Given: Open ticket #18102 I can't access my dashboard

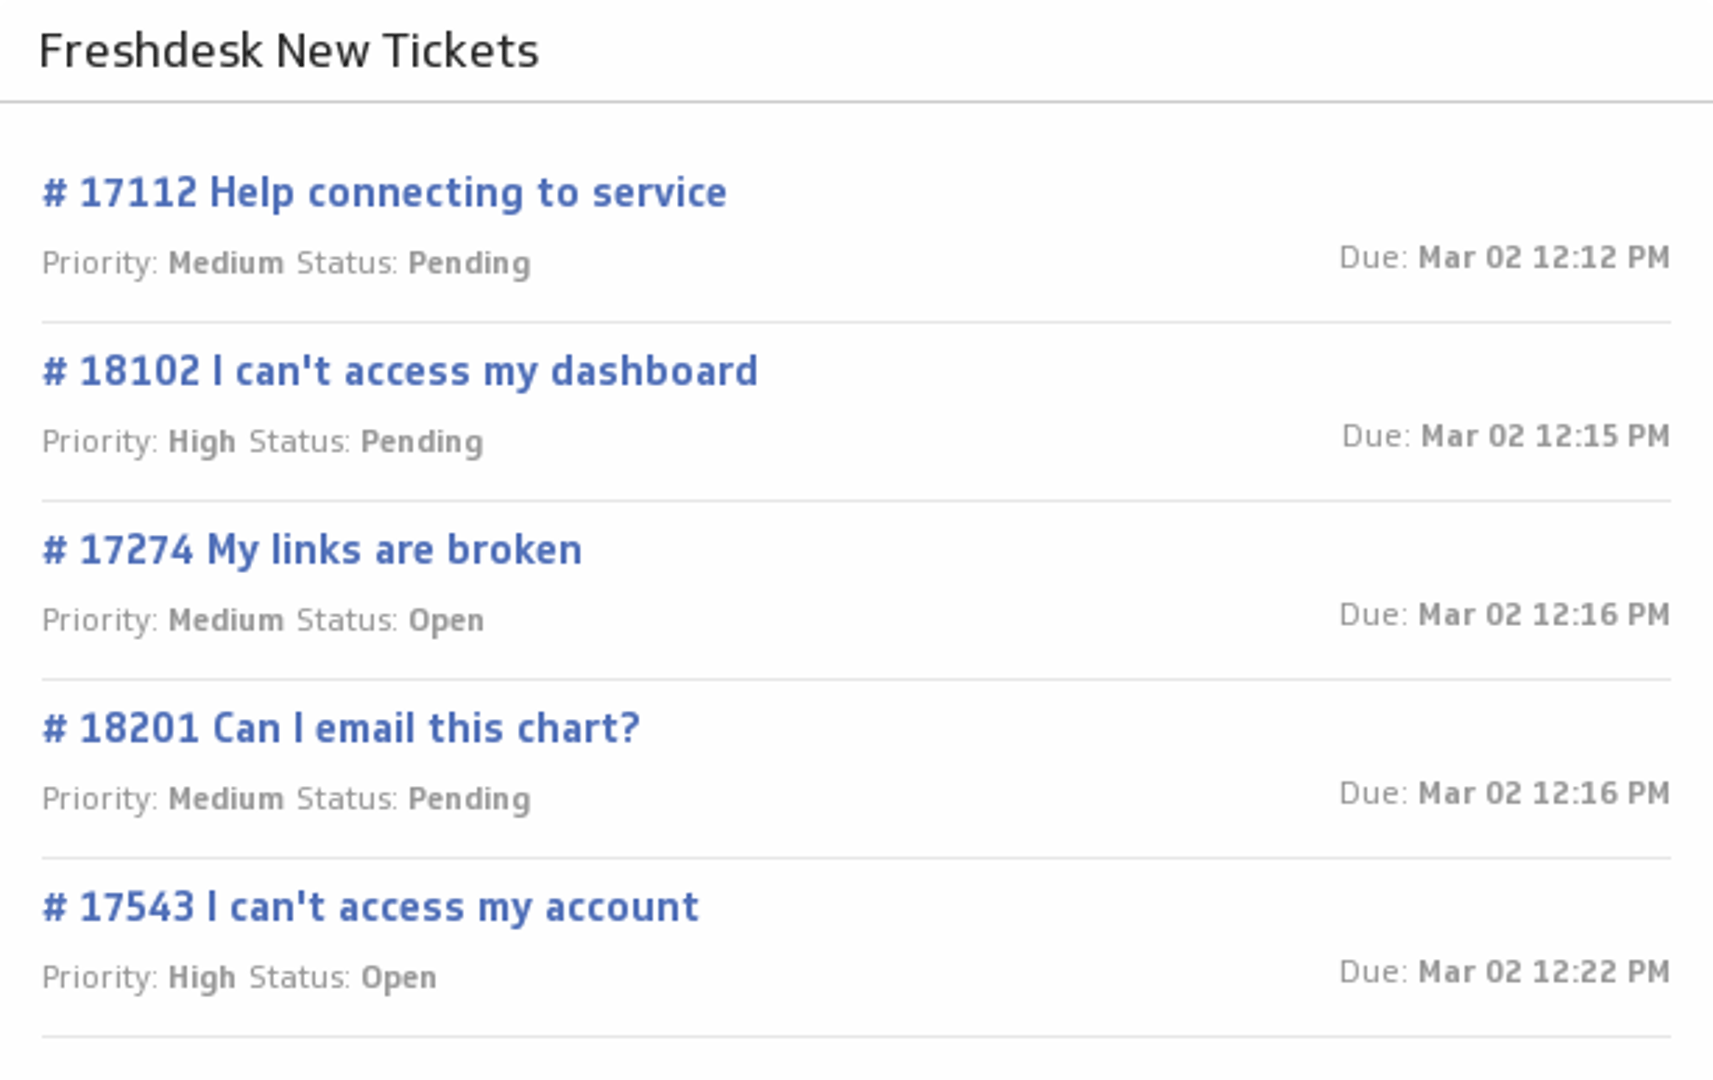Looking at the screenshot, I should (x=400, y=371).
